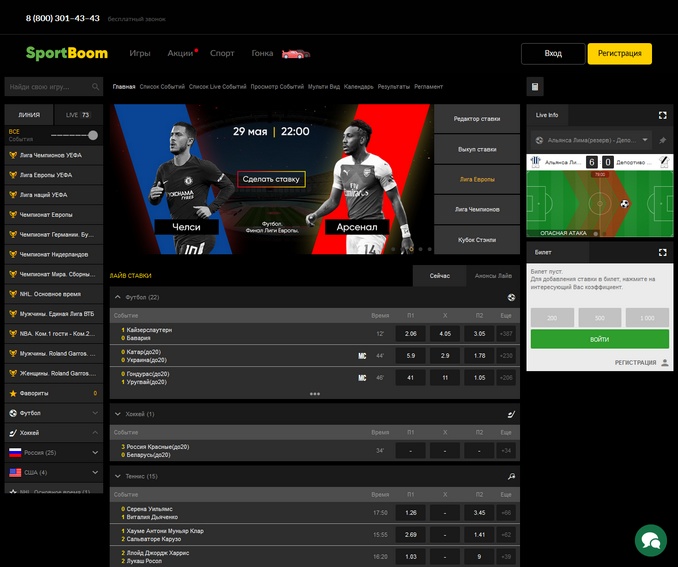Click the USA flag icon

15,472
